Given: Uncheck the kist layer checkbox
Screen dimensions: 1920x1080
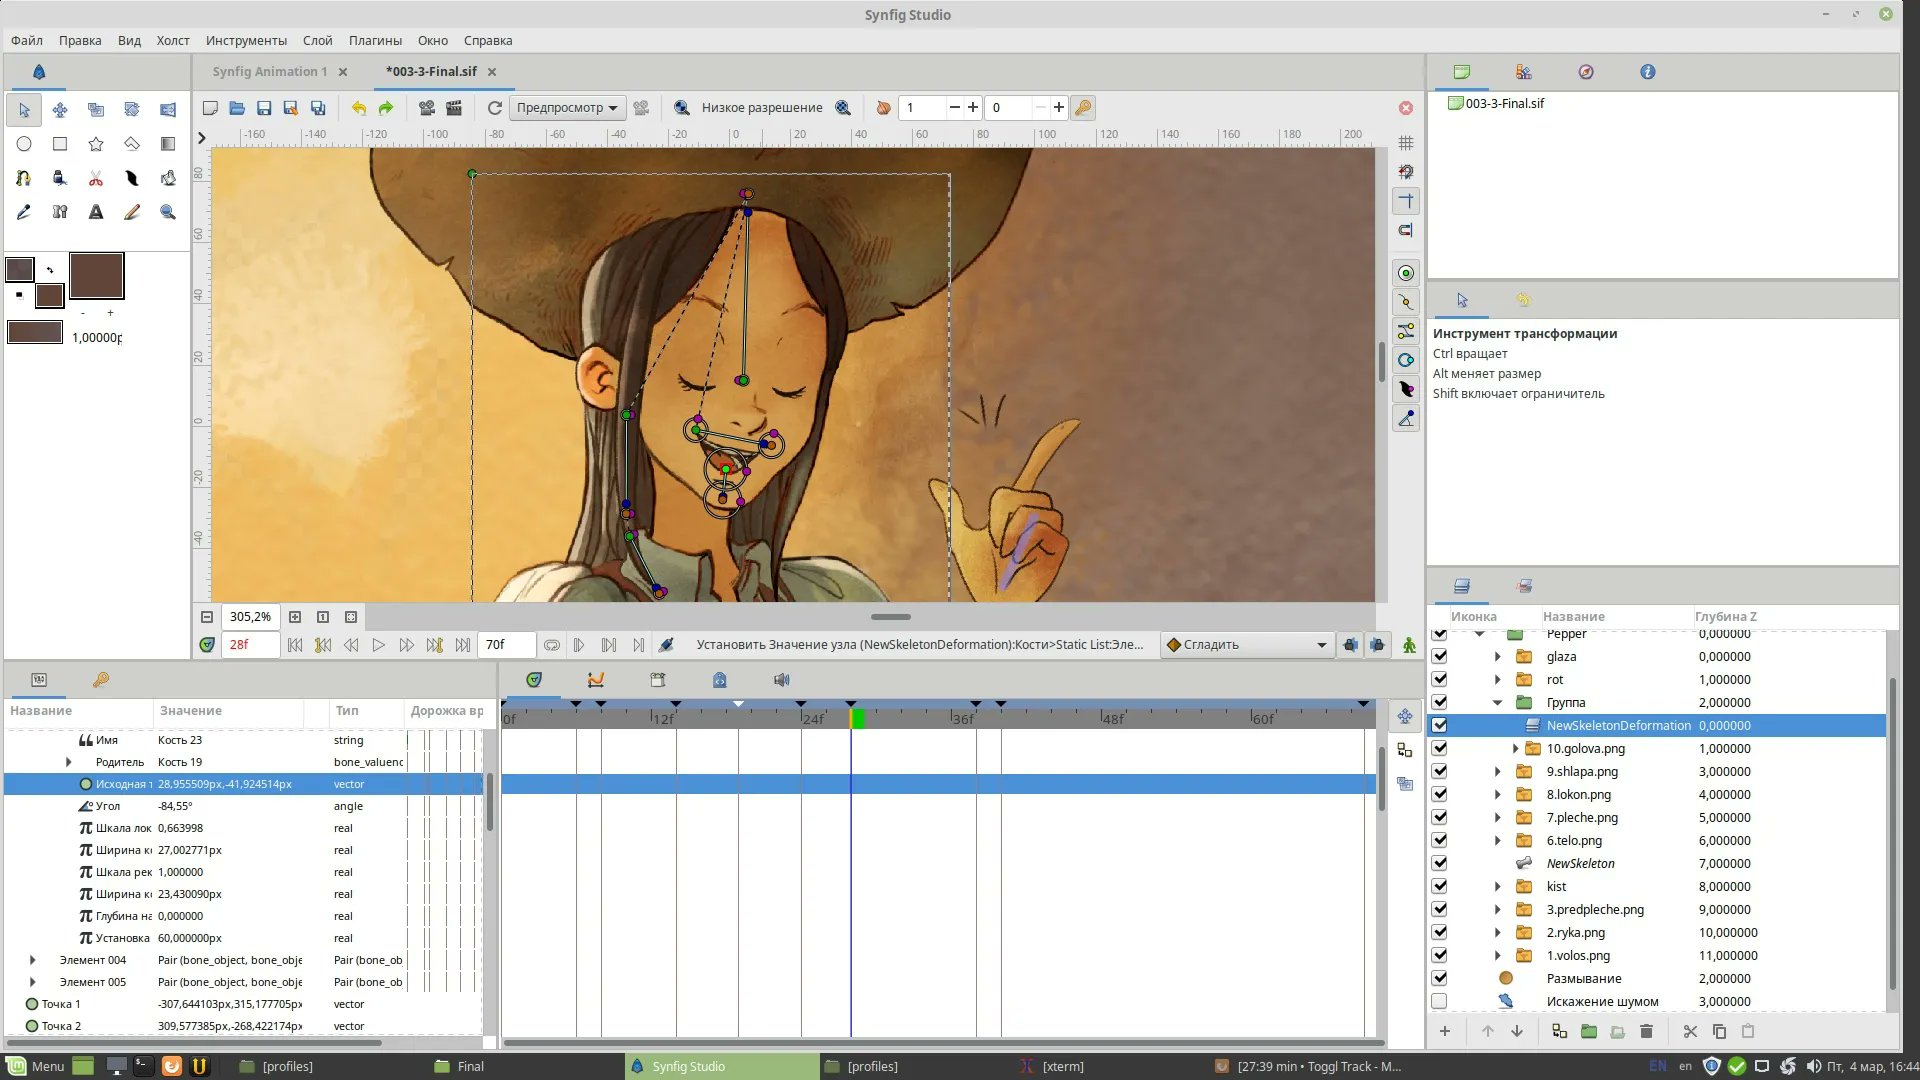Looking at the screenshot, I should coord(1439,887).
